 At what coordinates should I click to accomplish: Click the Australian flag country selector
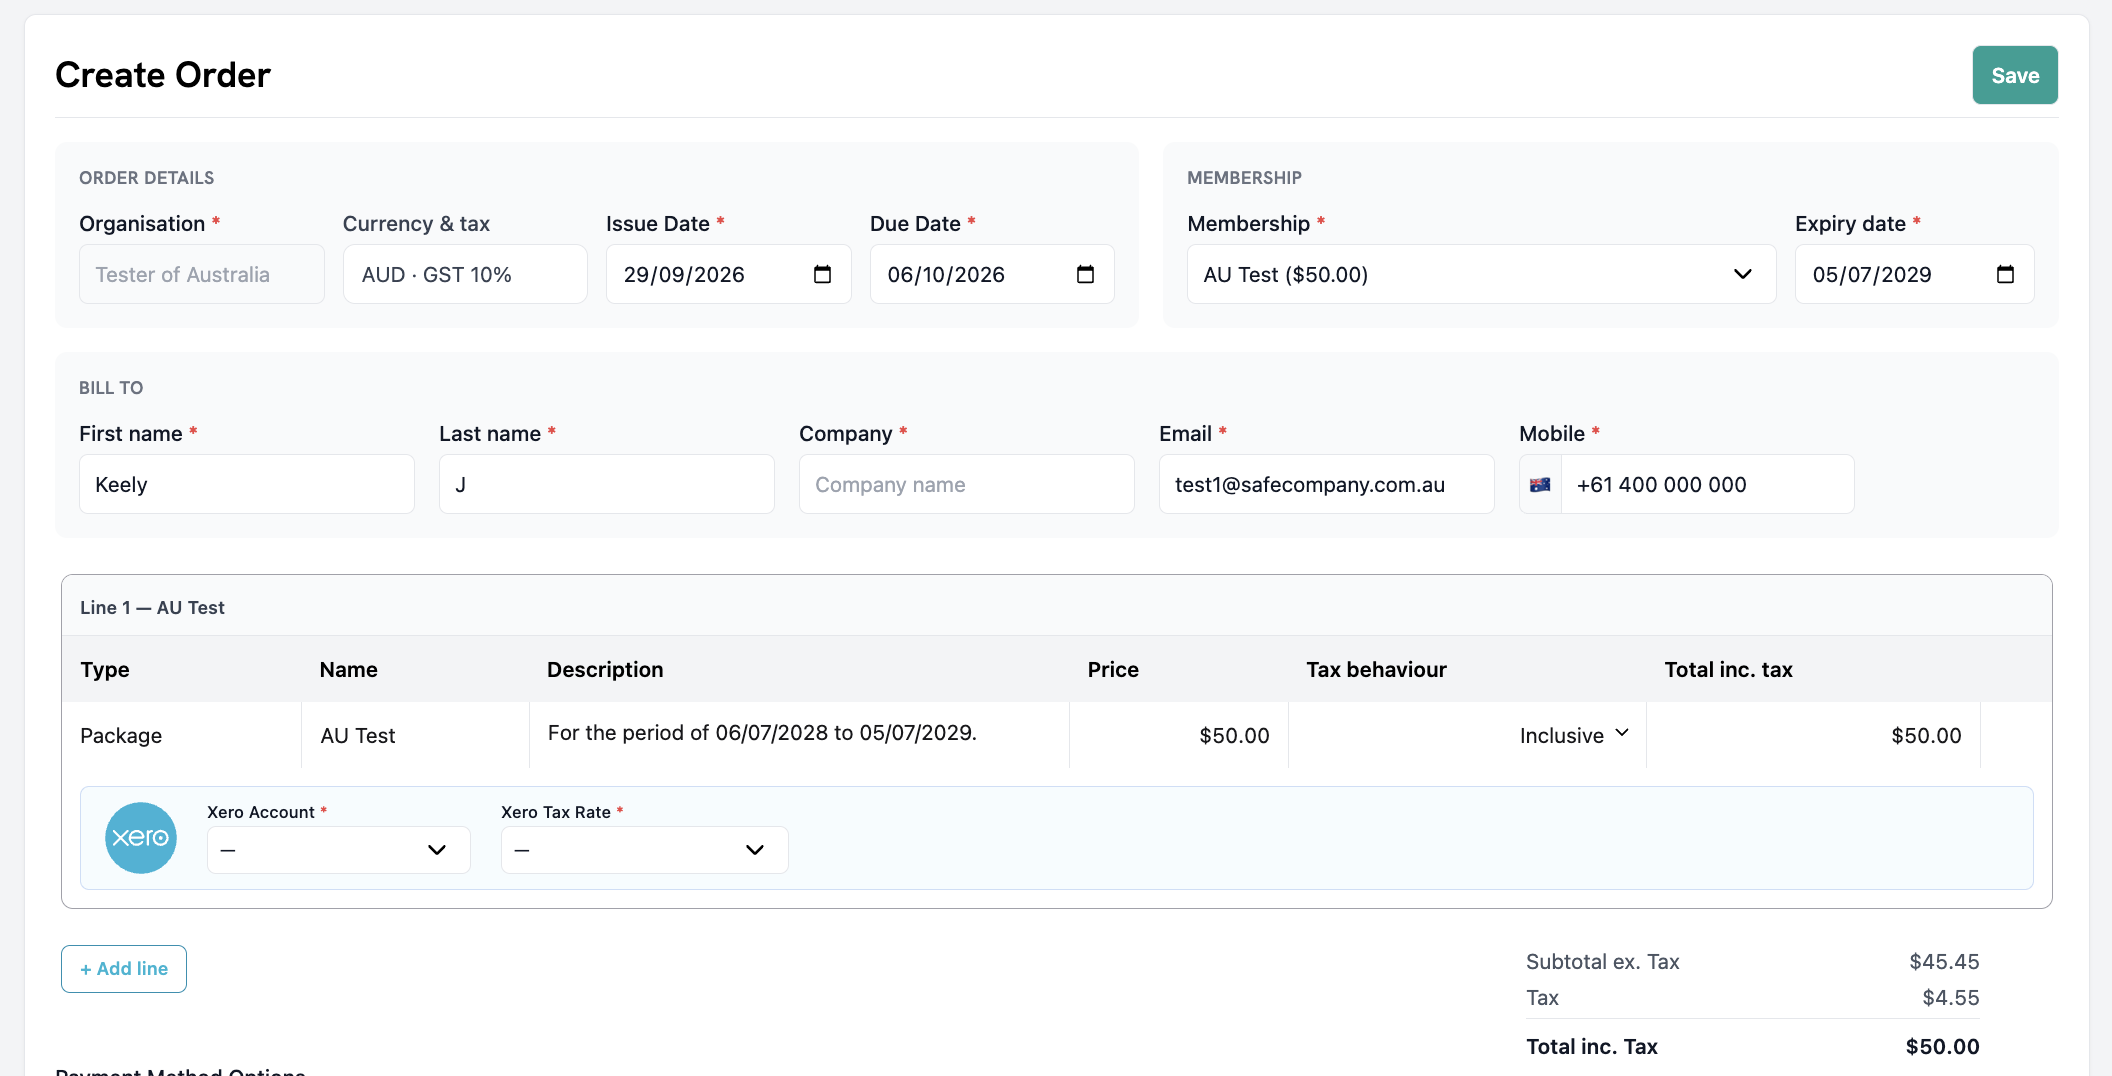coord(1540,484)
